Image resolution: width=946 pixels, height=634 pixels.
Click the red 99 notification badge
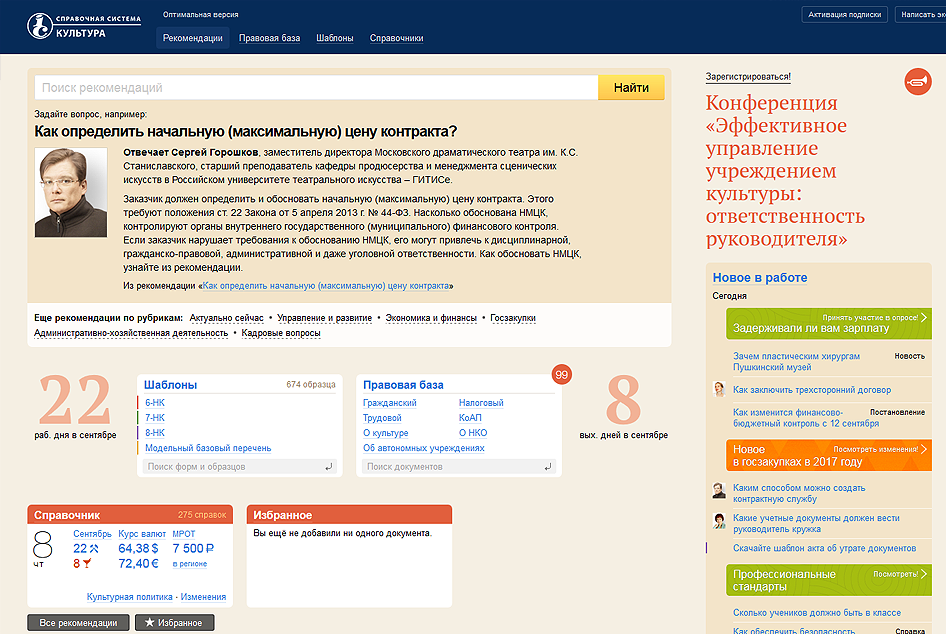(562, 375)
